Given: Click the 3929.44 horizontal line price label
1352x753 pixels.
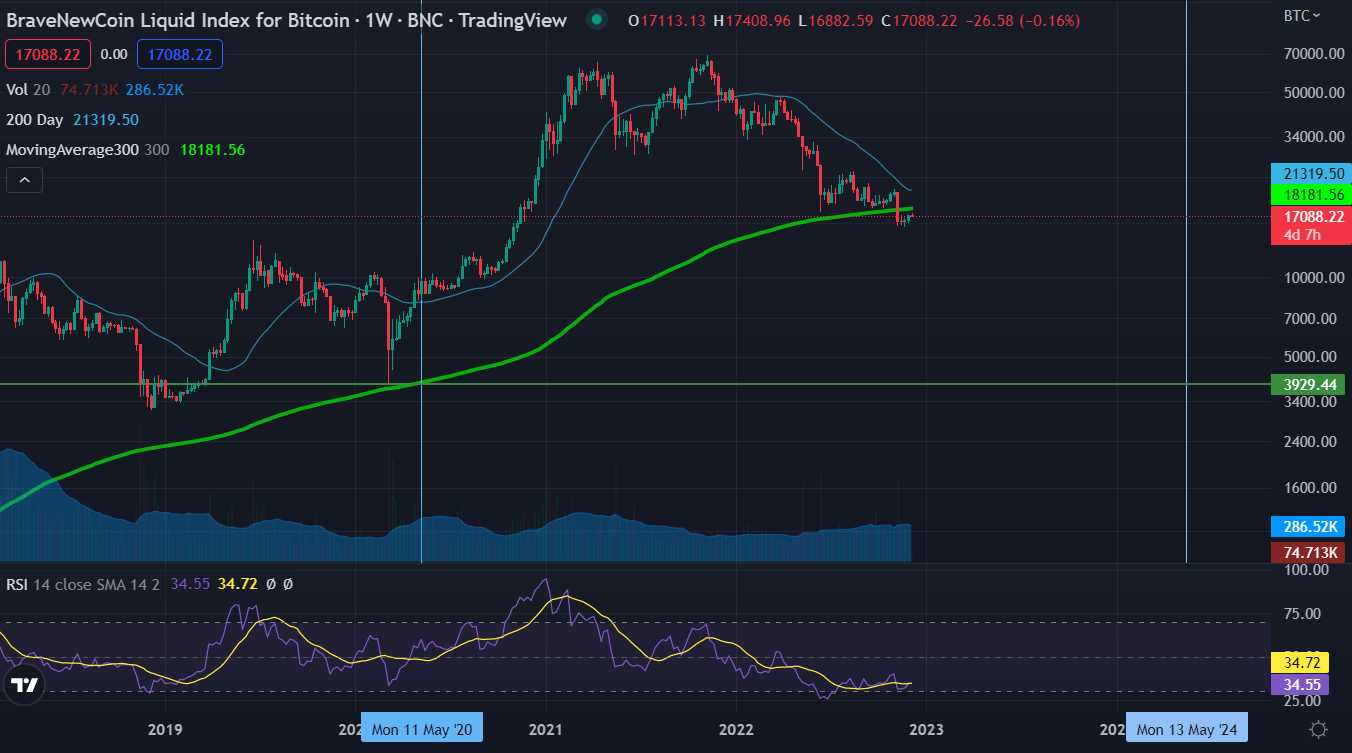Looking at the screenshot, I should [1308, 384].
